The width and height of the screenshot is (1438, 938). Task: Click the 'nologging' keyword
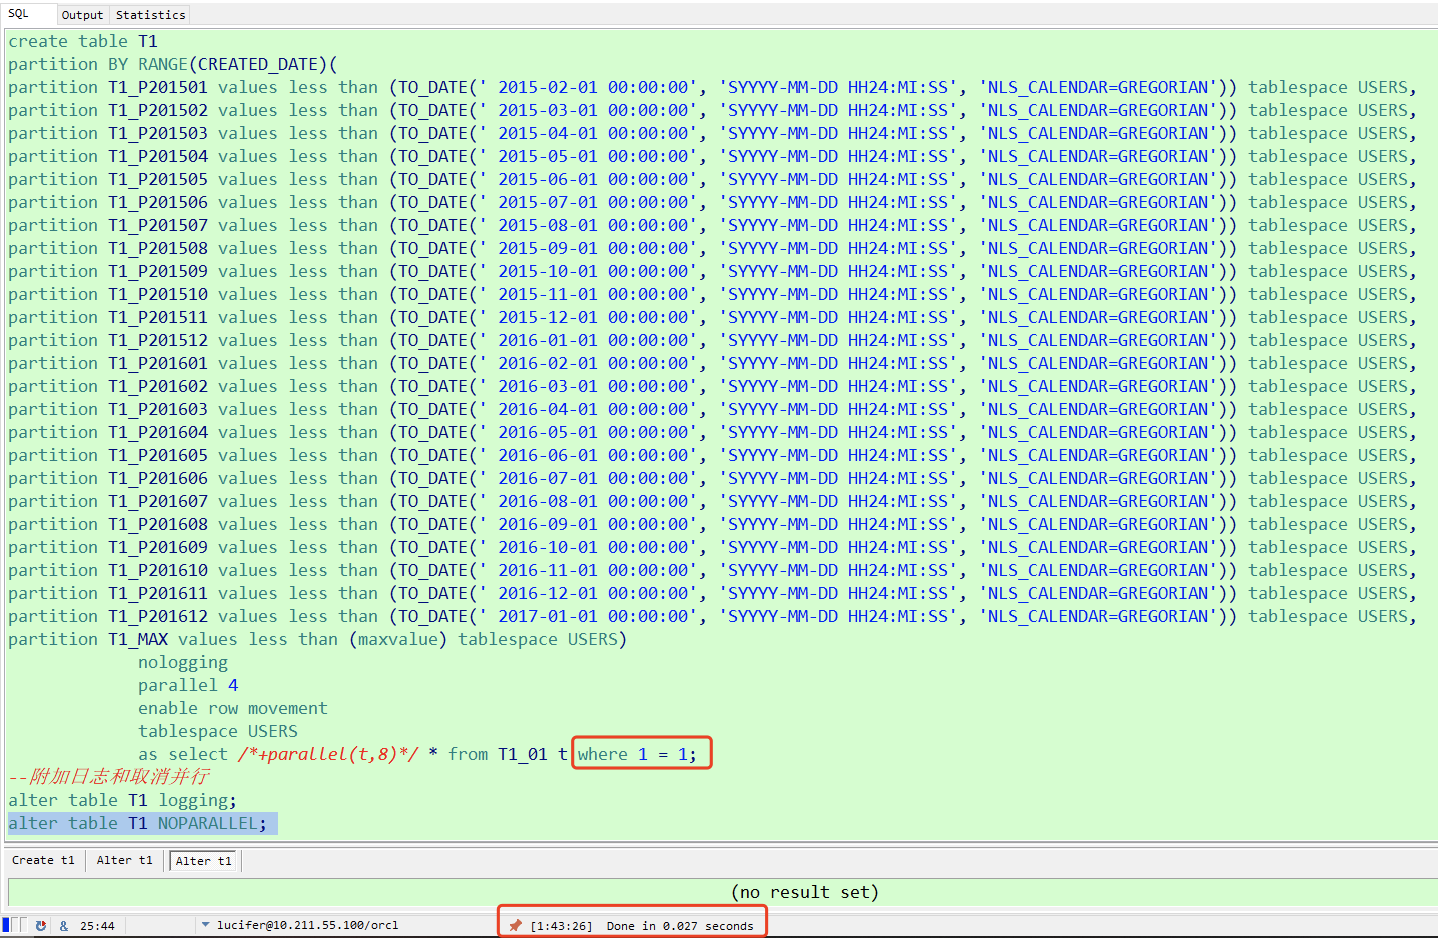183,662
